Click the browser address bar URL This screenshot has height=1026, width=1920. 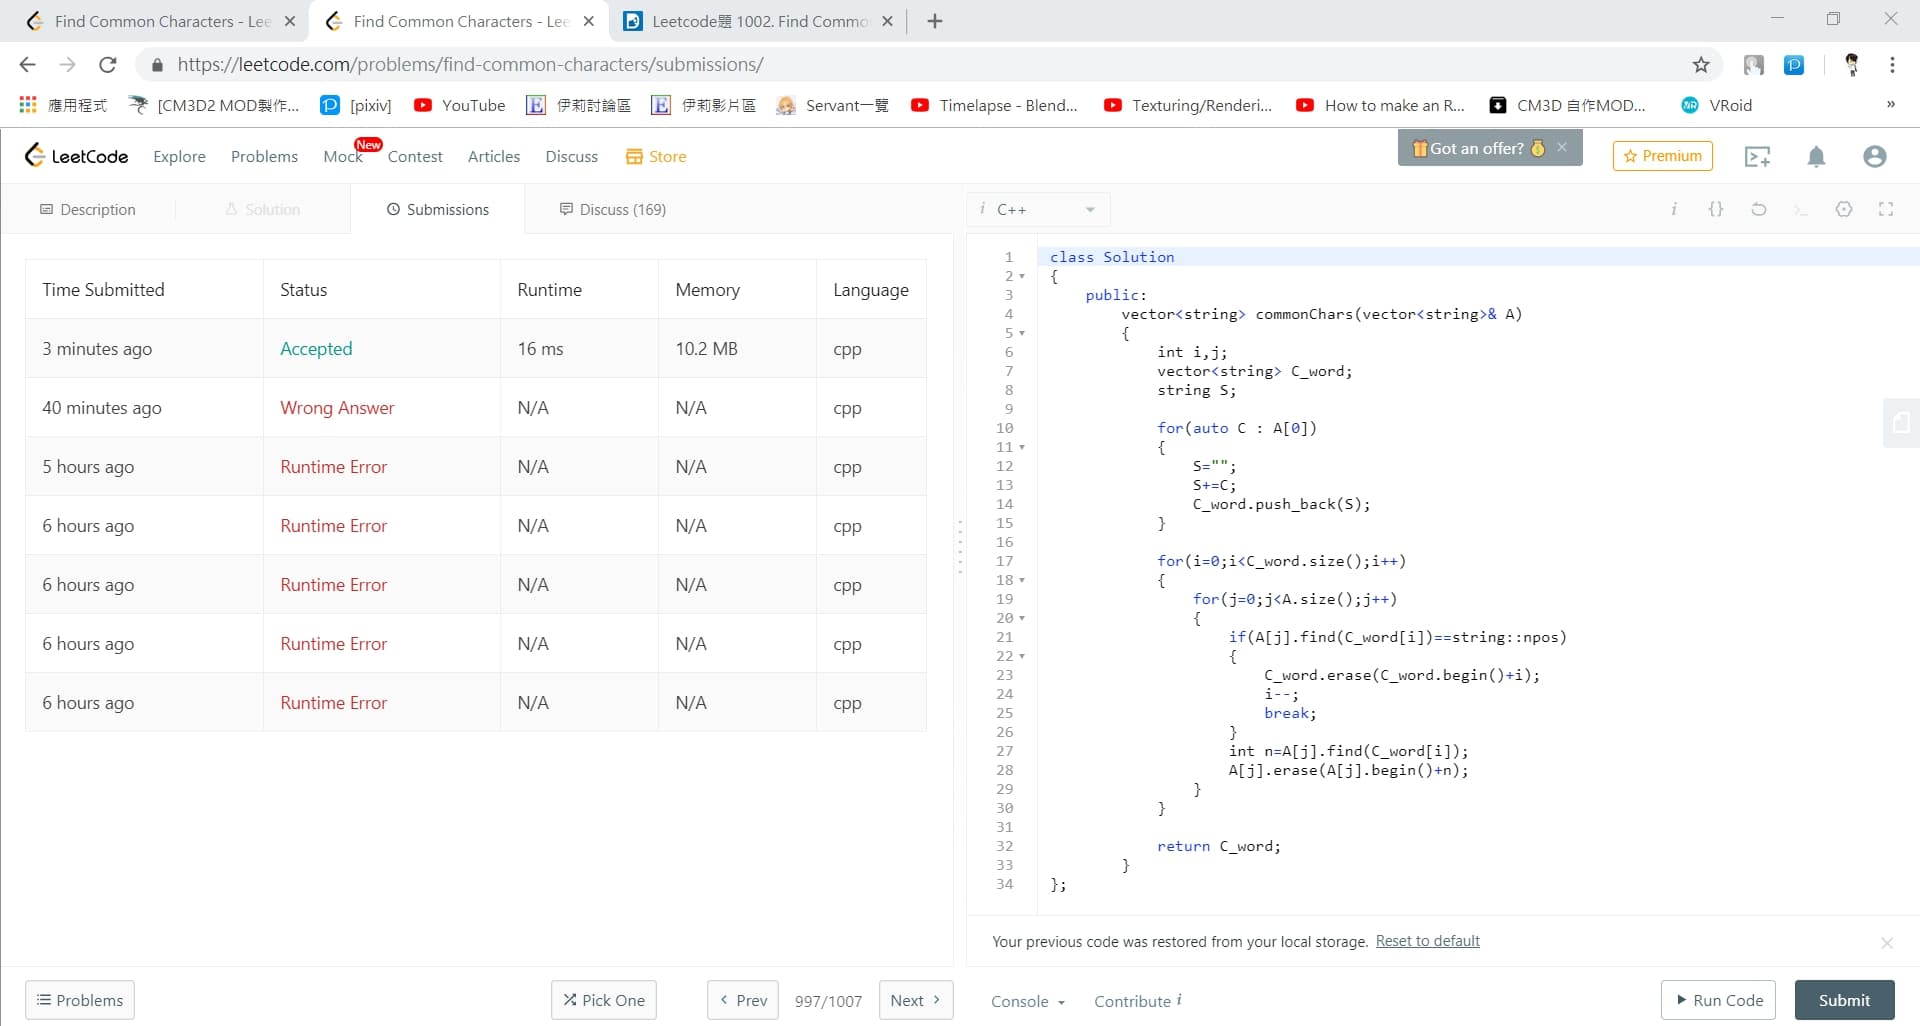(470, 65)
